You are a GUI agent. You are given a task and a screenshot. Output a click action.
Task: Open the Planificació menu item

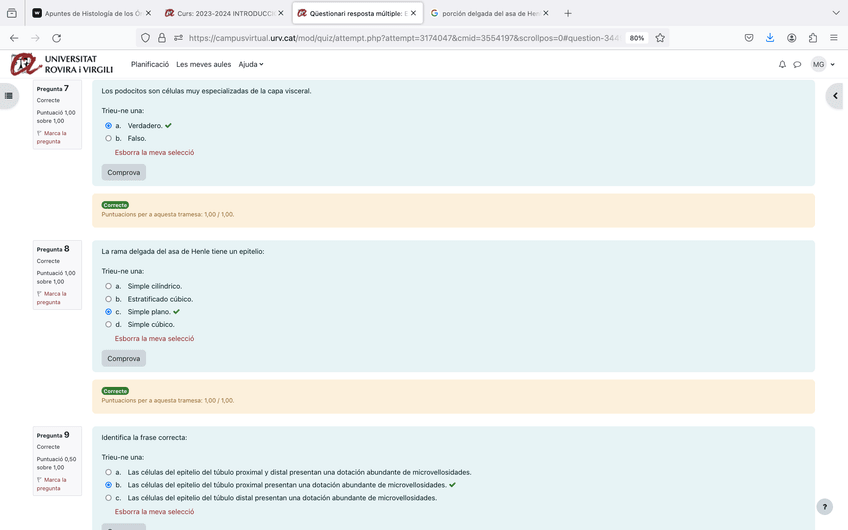coord(150,65)
